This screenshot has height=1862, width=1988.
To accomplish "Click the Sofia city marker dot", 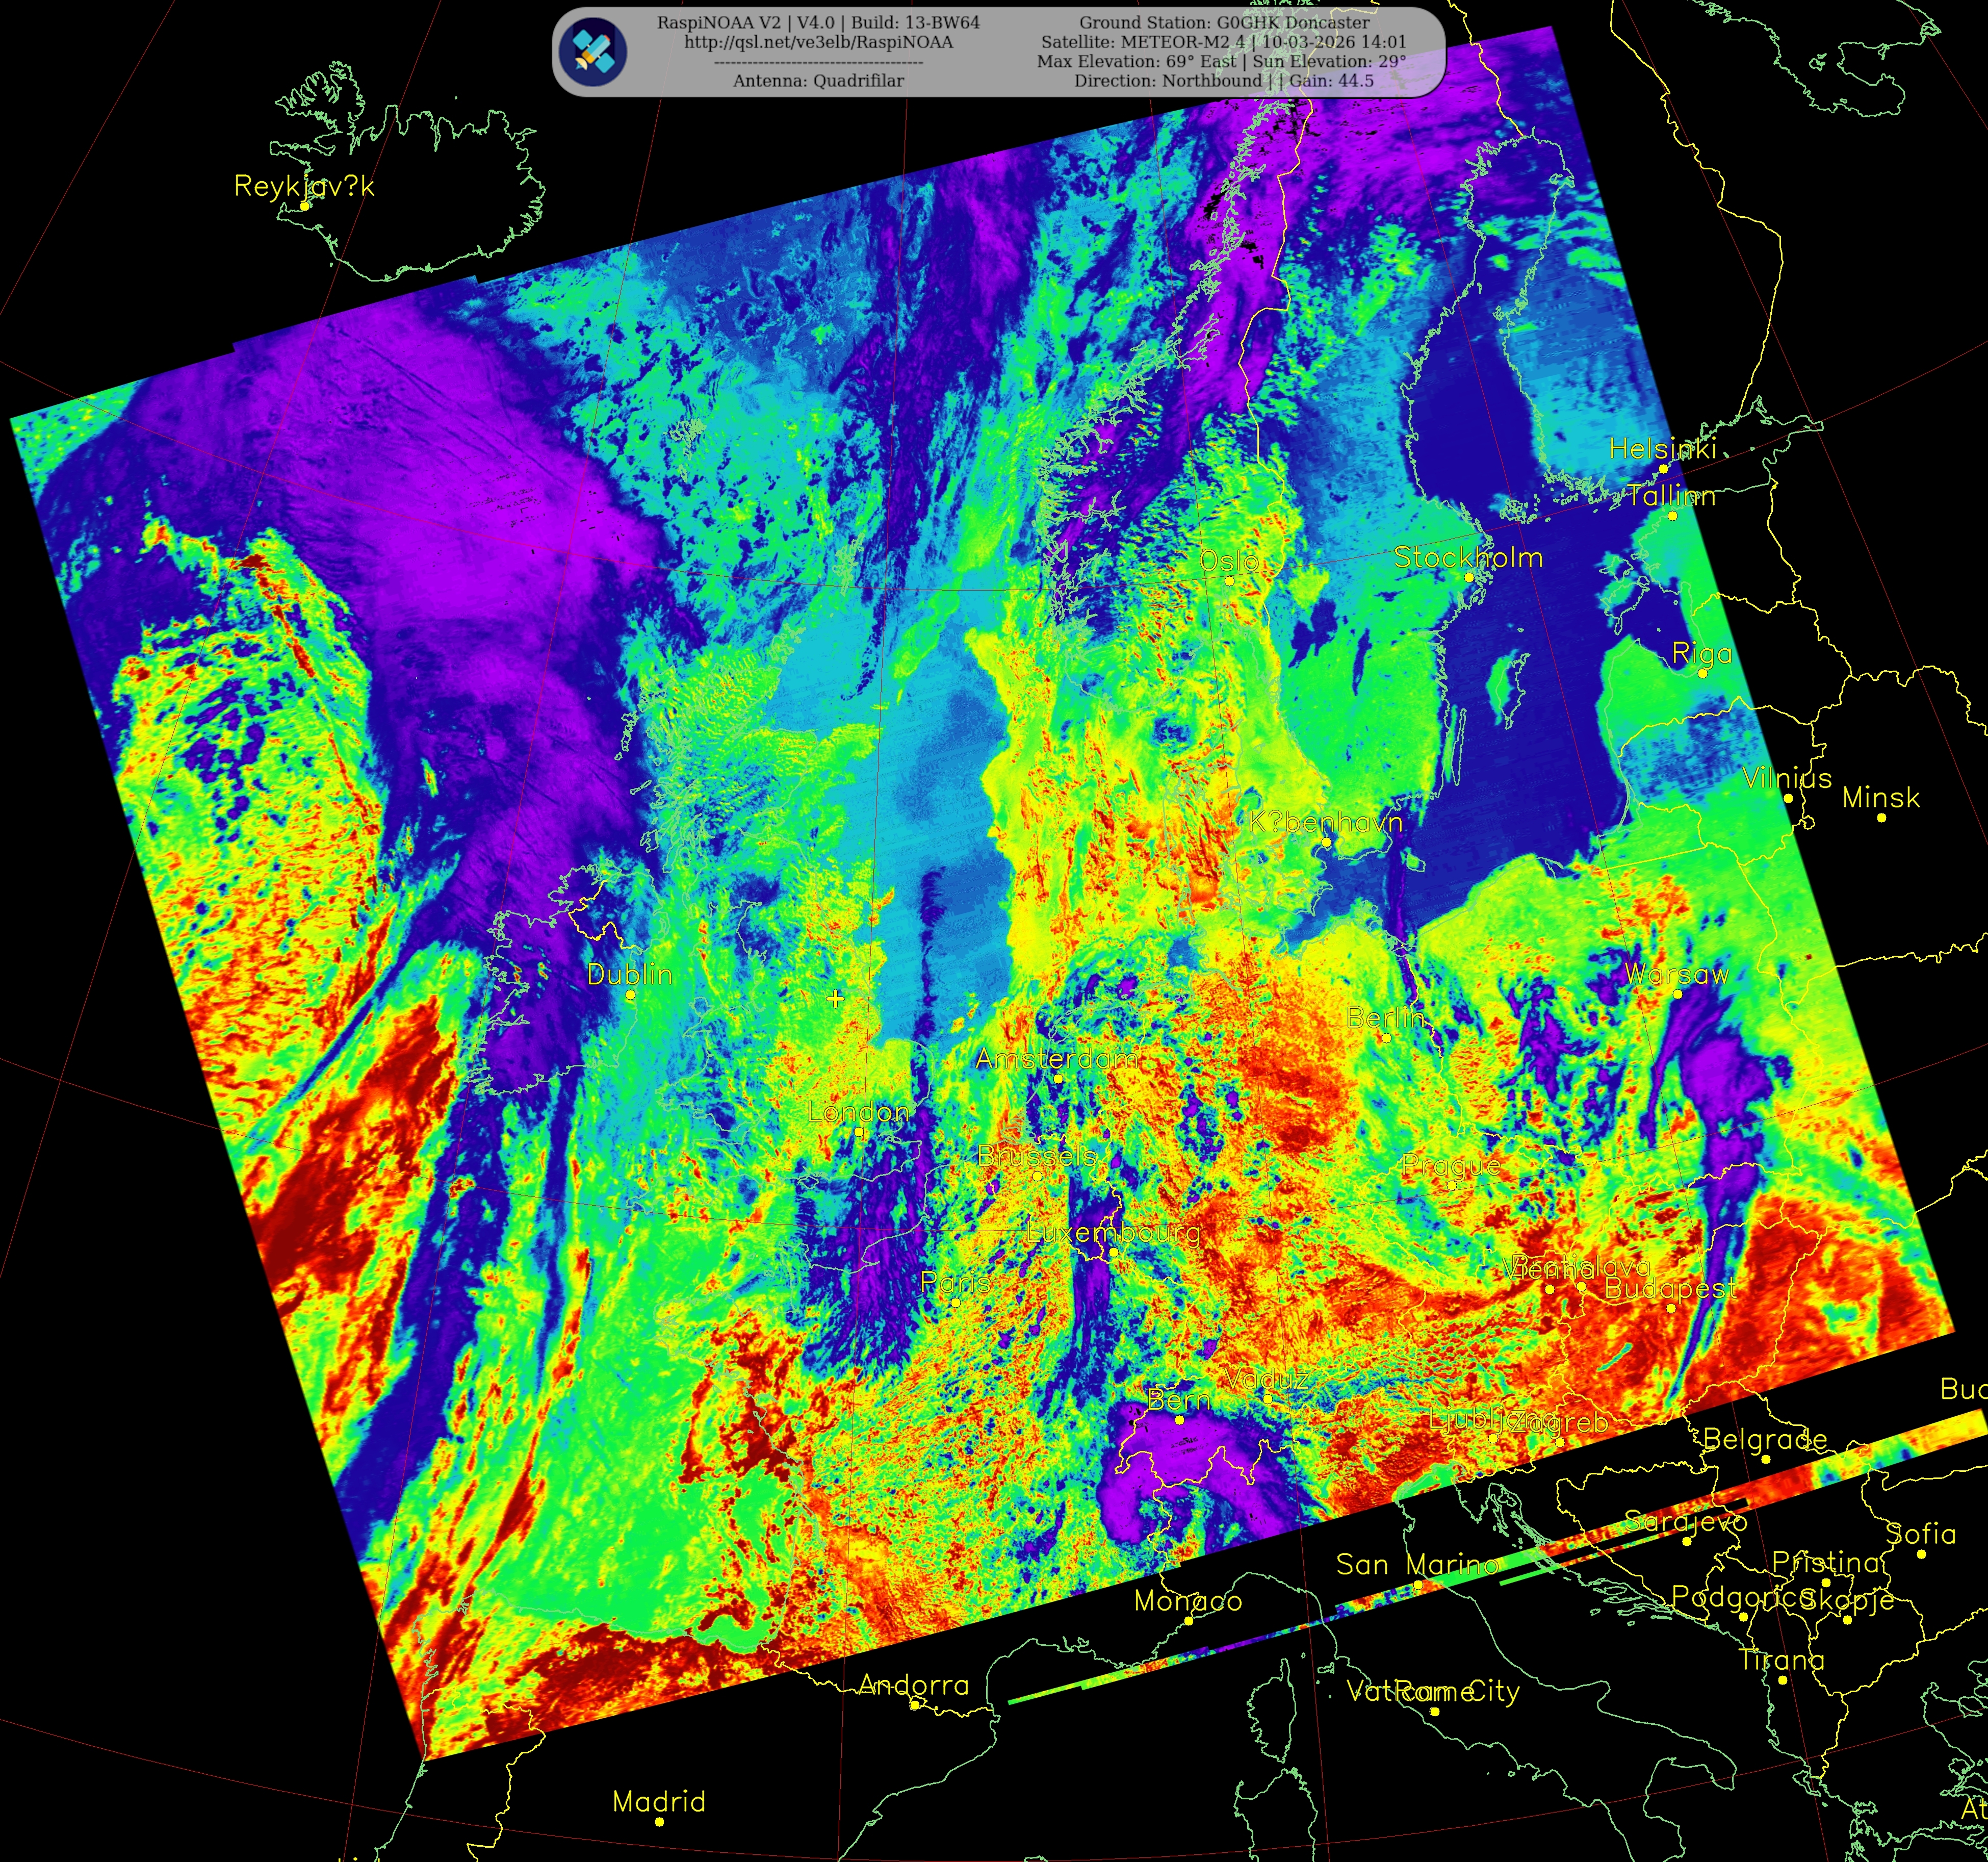I will click(1921, 1554).
